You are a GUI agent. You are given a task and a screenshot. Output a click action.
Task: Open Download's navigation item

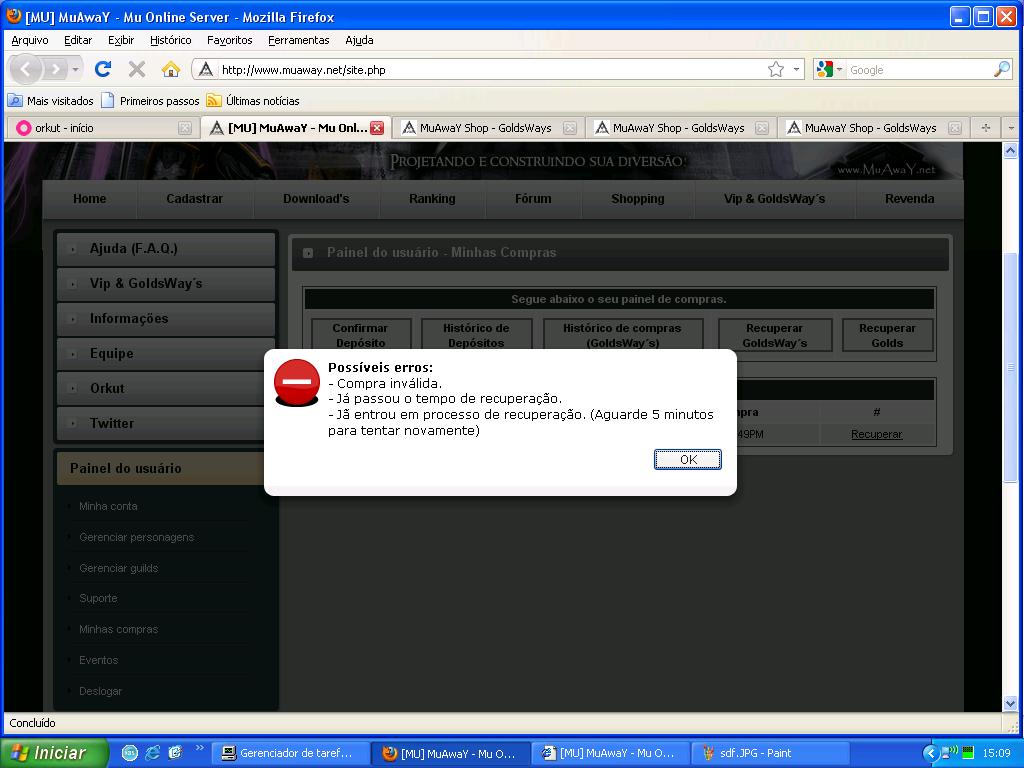click(x=316, y=199)
